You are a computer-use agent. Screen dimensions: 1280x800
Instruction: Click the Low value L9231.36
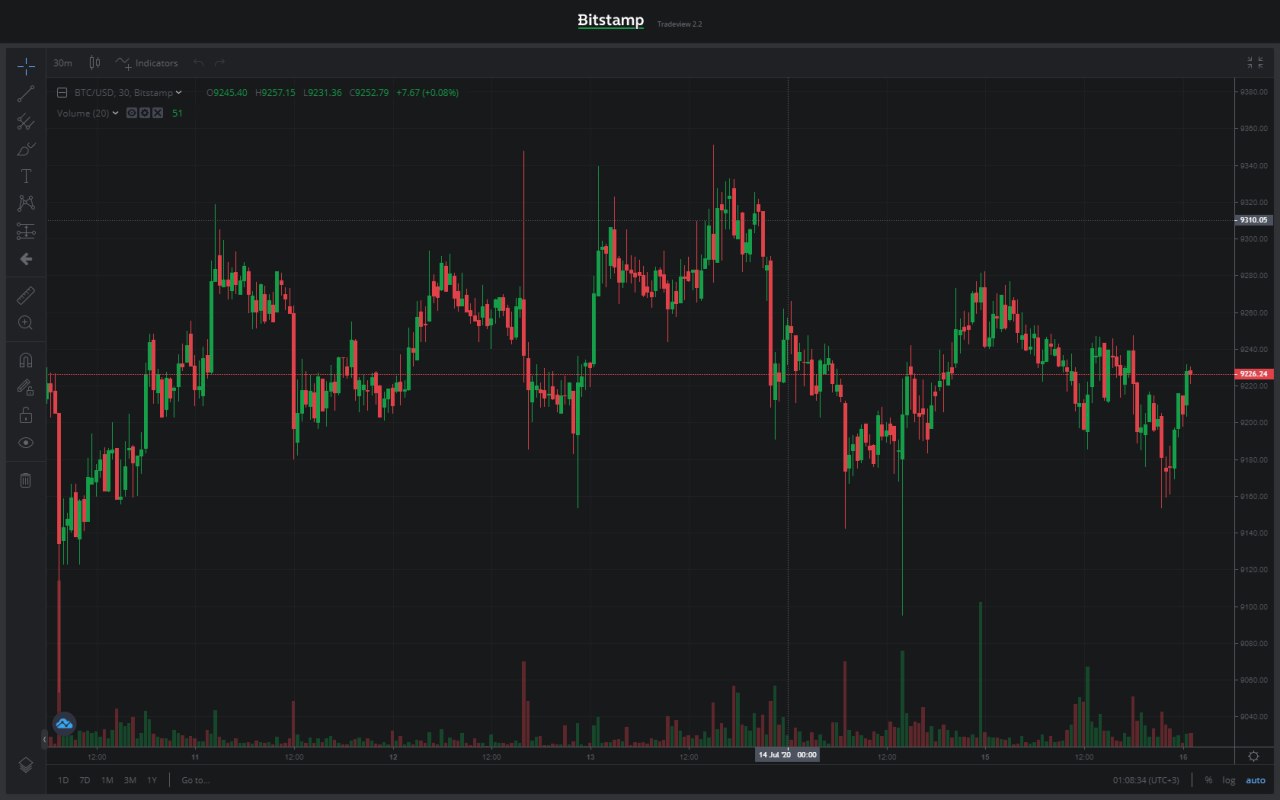tap(322, 93)
